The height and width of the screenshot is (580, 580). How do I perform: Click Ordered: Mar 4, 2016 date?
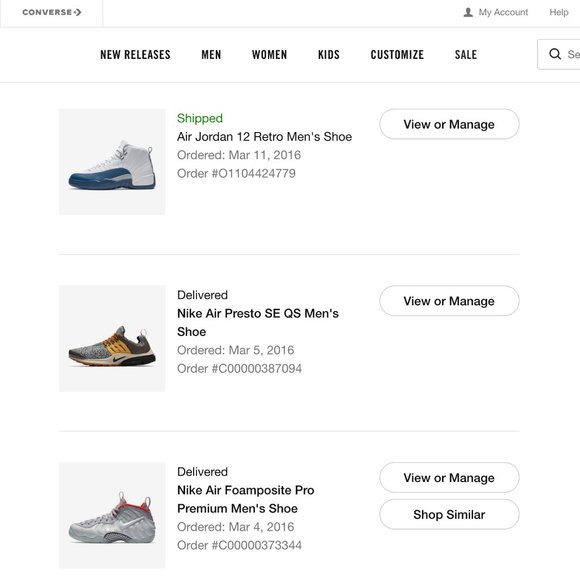(x=236, y=527)
